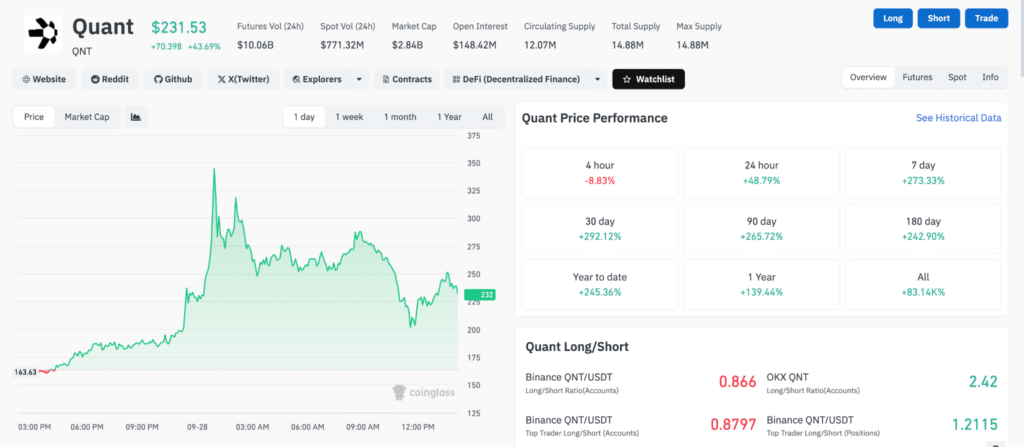This screenshot has height=447, width=1024.
Task: Click the current price $231.53
Action: click(179, 27)
